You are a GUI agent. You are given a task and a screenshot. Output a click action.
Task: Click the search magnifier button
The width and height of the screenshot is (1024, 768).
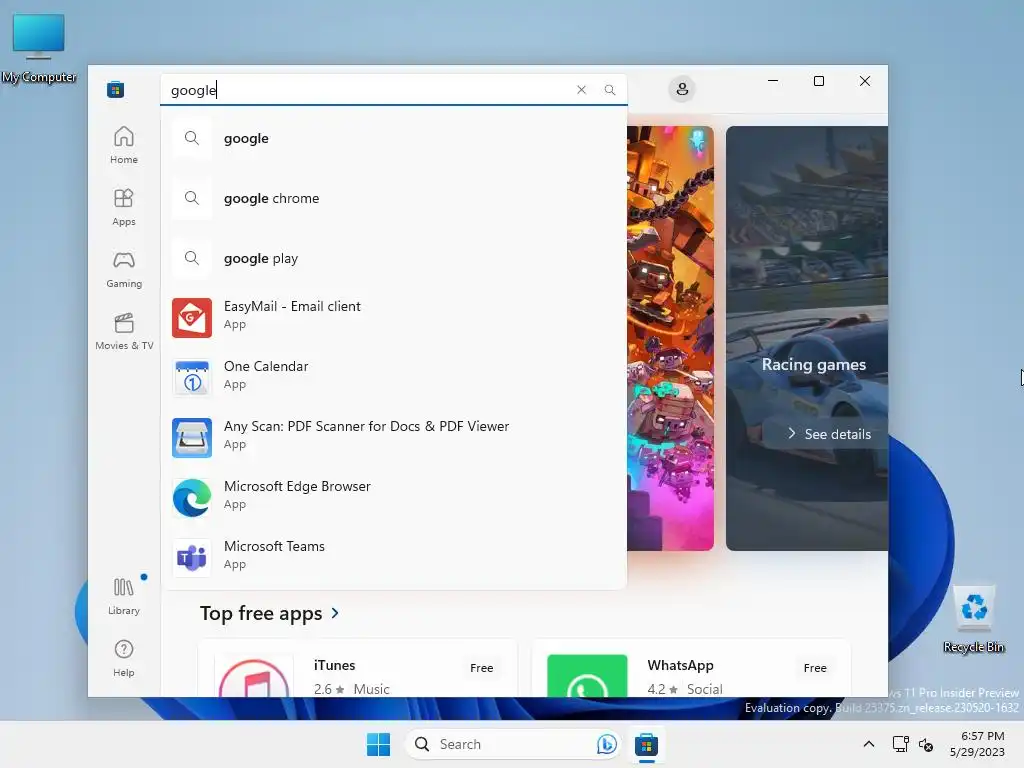(609, 89)
